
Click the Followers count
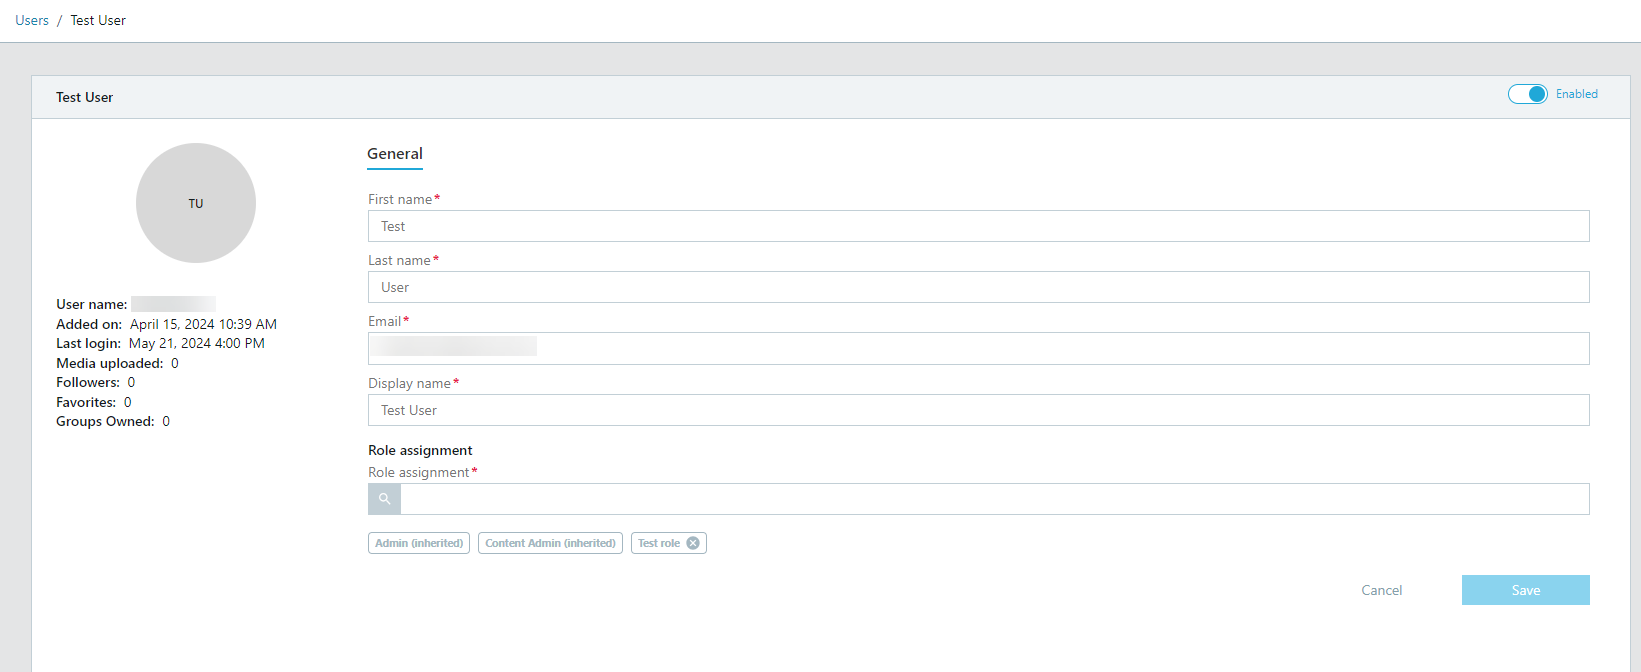coord(131,382)
